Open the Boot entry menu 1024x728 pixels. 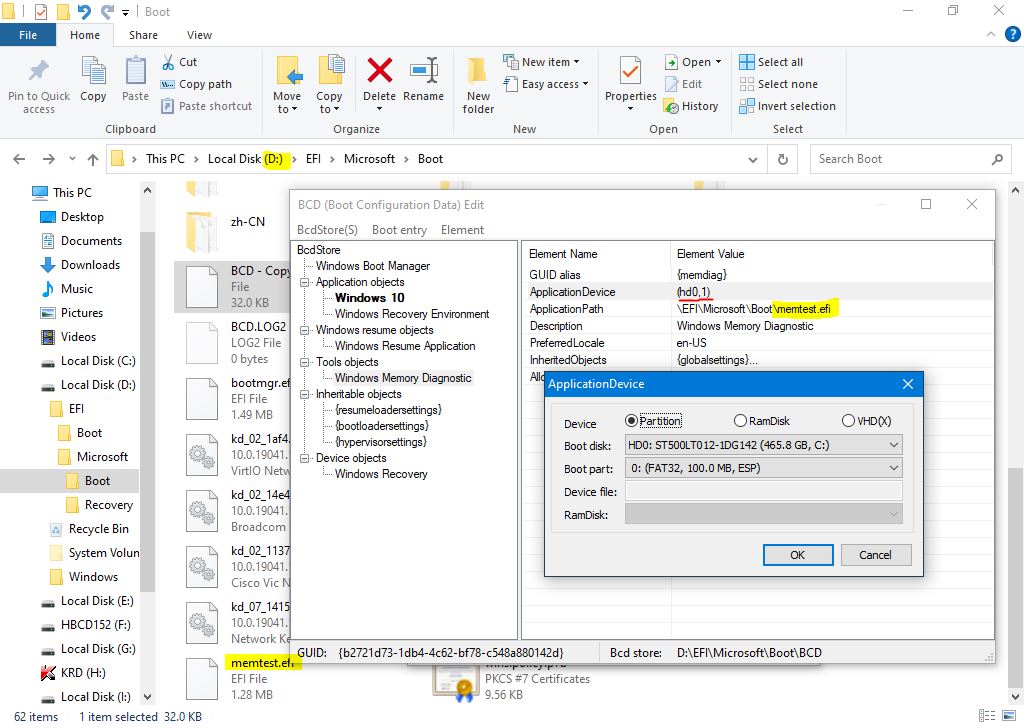399,230
